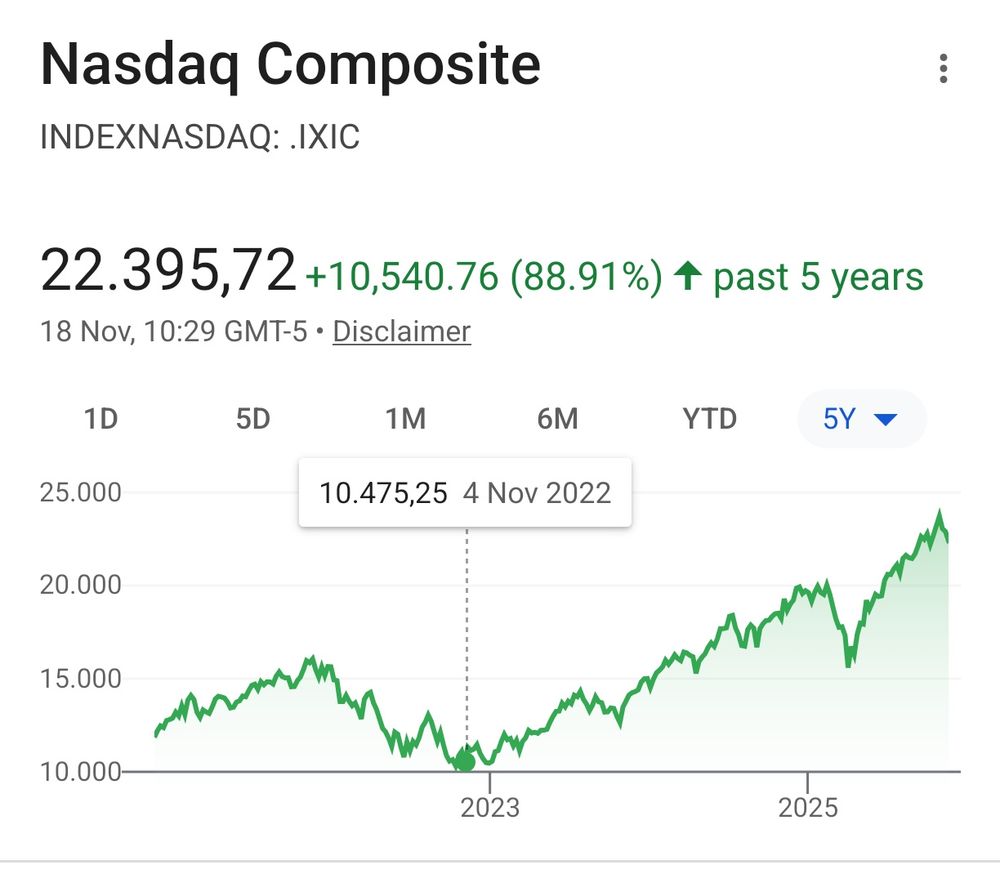Click the current index value 22.395,72

[x=168, y=271]
